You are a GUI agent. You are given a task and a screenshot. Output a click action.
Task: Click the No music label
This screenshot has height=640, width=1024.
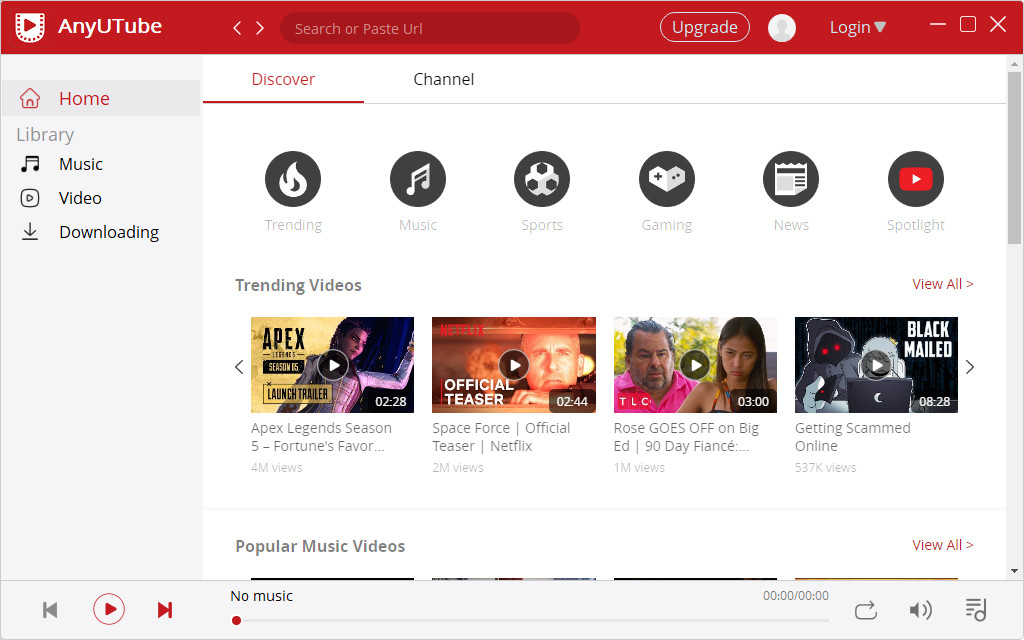[261, 596]
